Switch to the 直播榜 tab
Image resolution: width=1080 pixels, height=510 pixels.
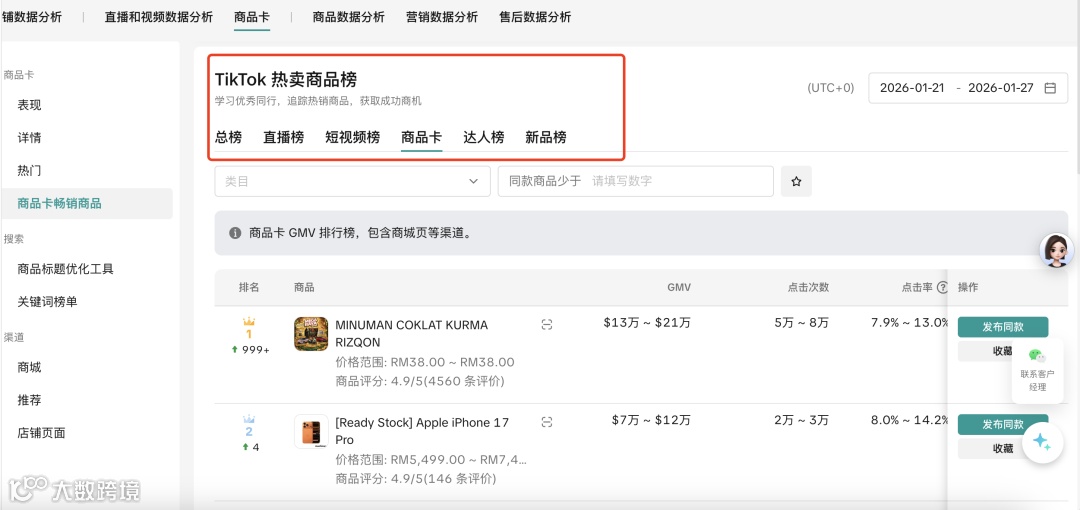pyautogui.click(x=283, y=137)
